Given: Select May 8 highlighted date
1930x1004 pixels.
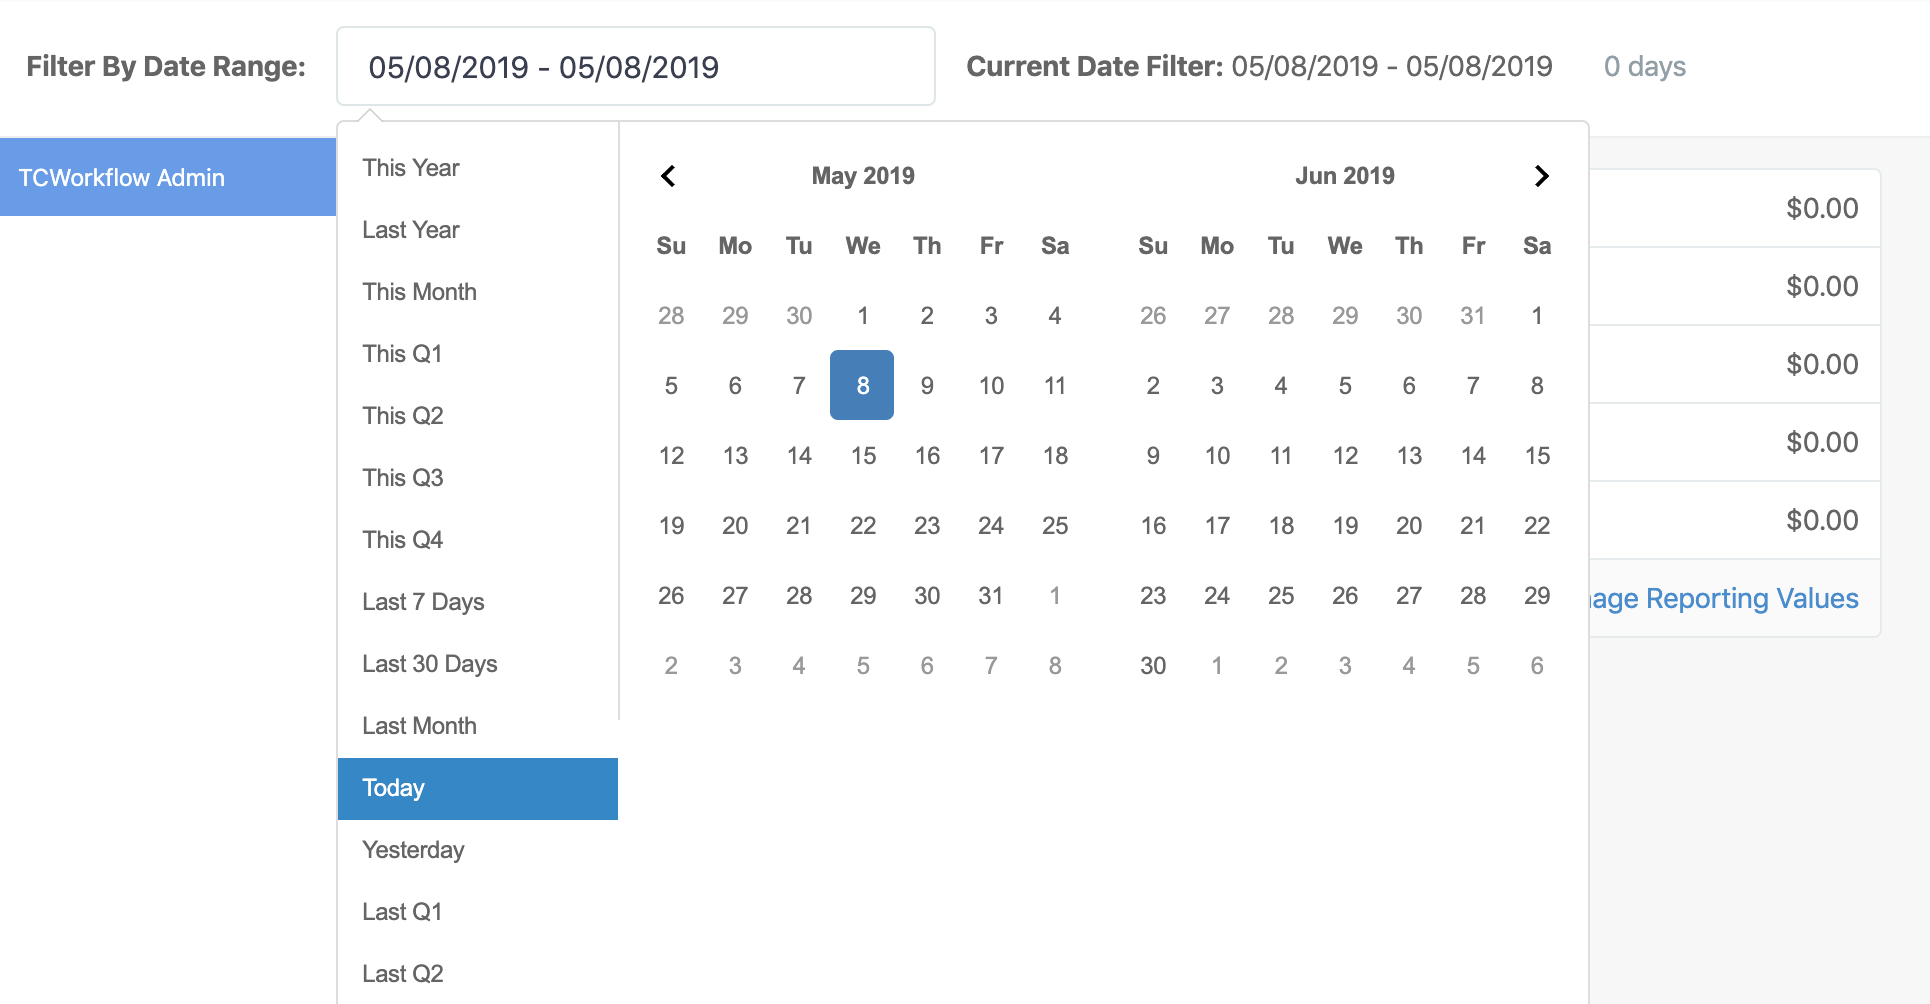Looking at the screenshot, I should (862, 385).
